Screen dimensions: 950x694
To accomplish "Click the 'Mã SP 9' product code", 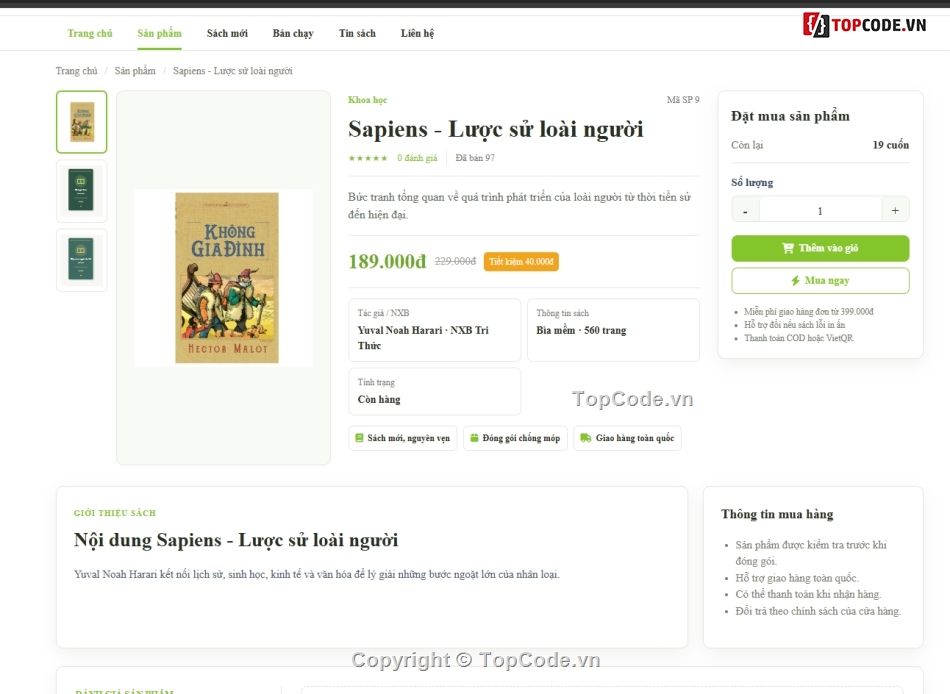I will (683, 100).
